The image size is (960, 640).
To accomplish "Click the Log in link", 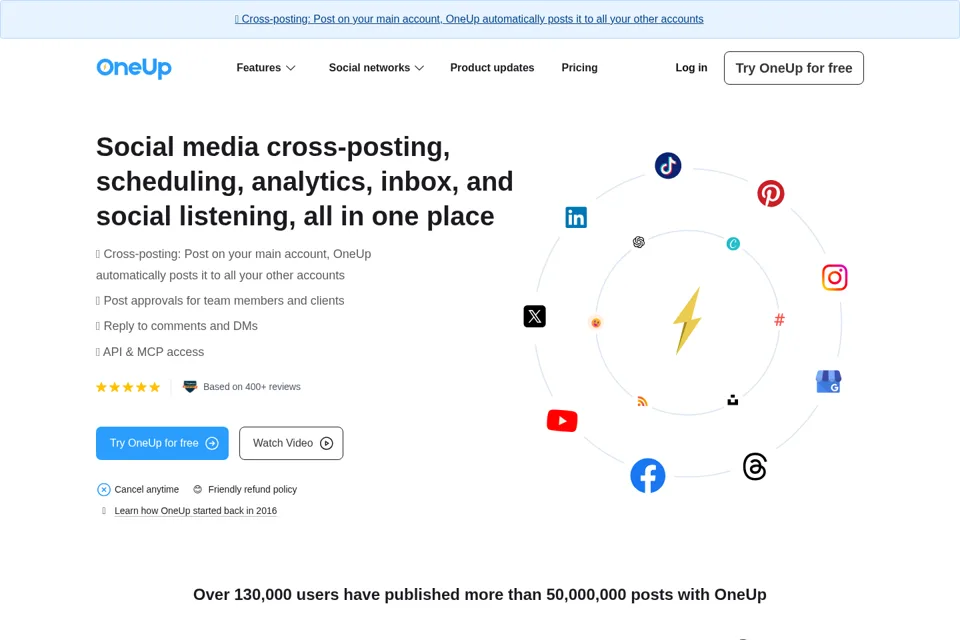I will pos(691,68).
